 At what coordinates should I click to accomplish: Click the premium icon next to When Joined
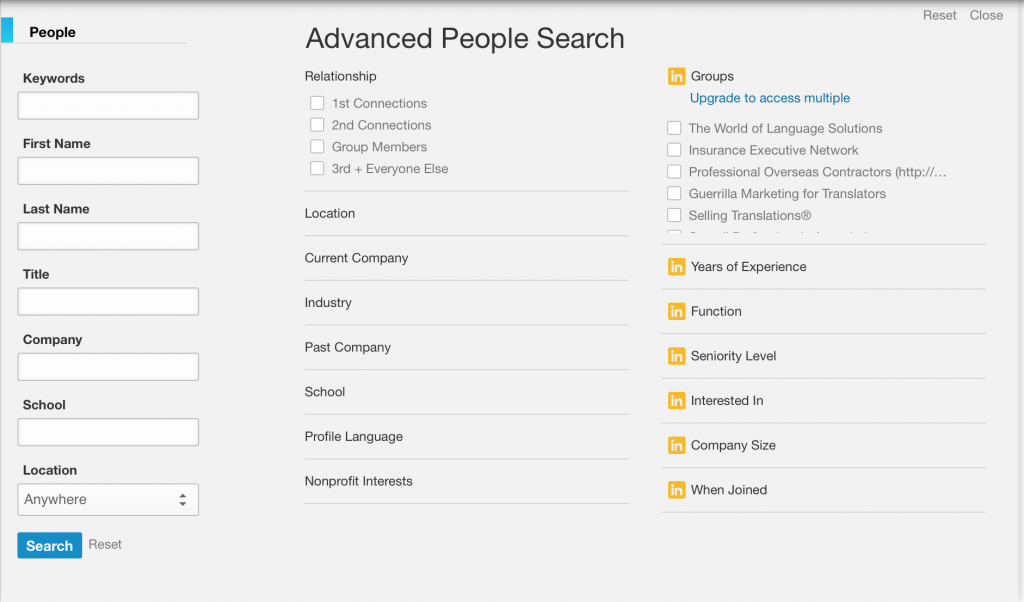676,490
